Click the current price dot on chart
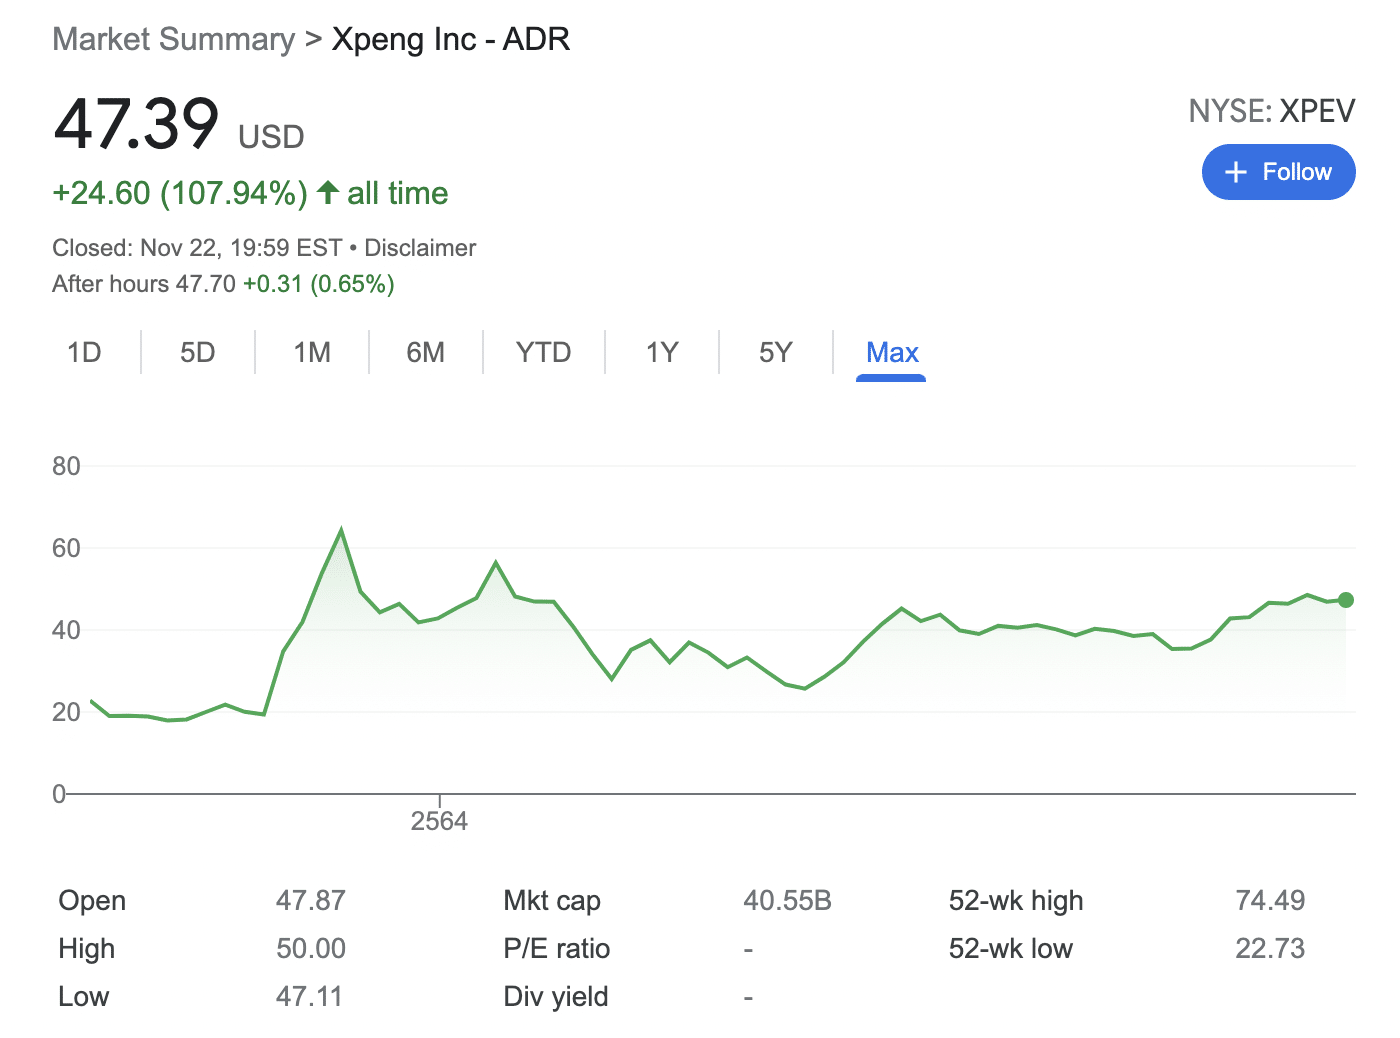The image size is (1400, 1038). [1346, 600]
